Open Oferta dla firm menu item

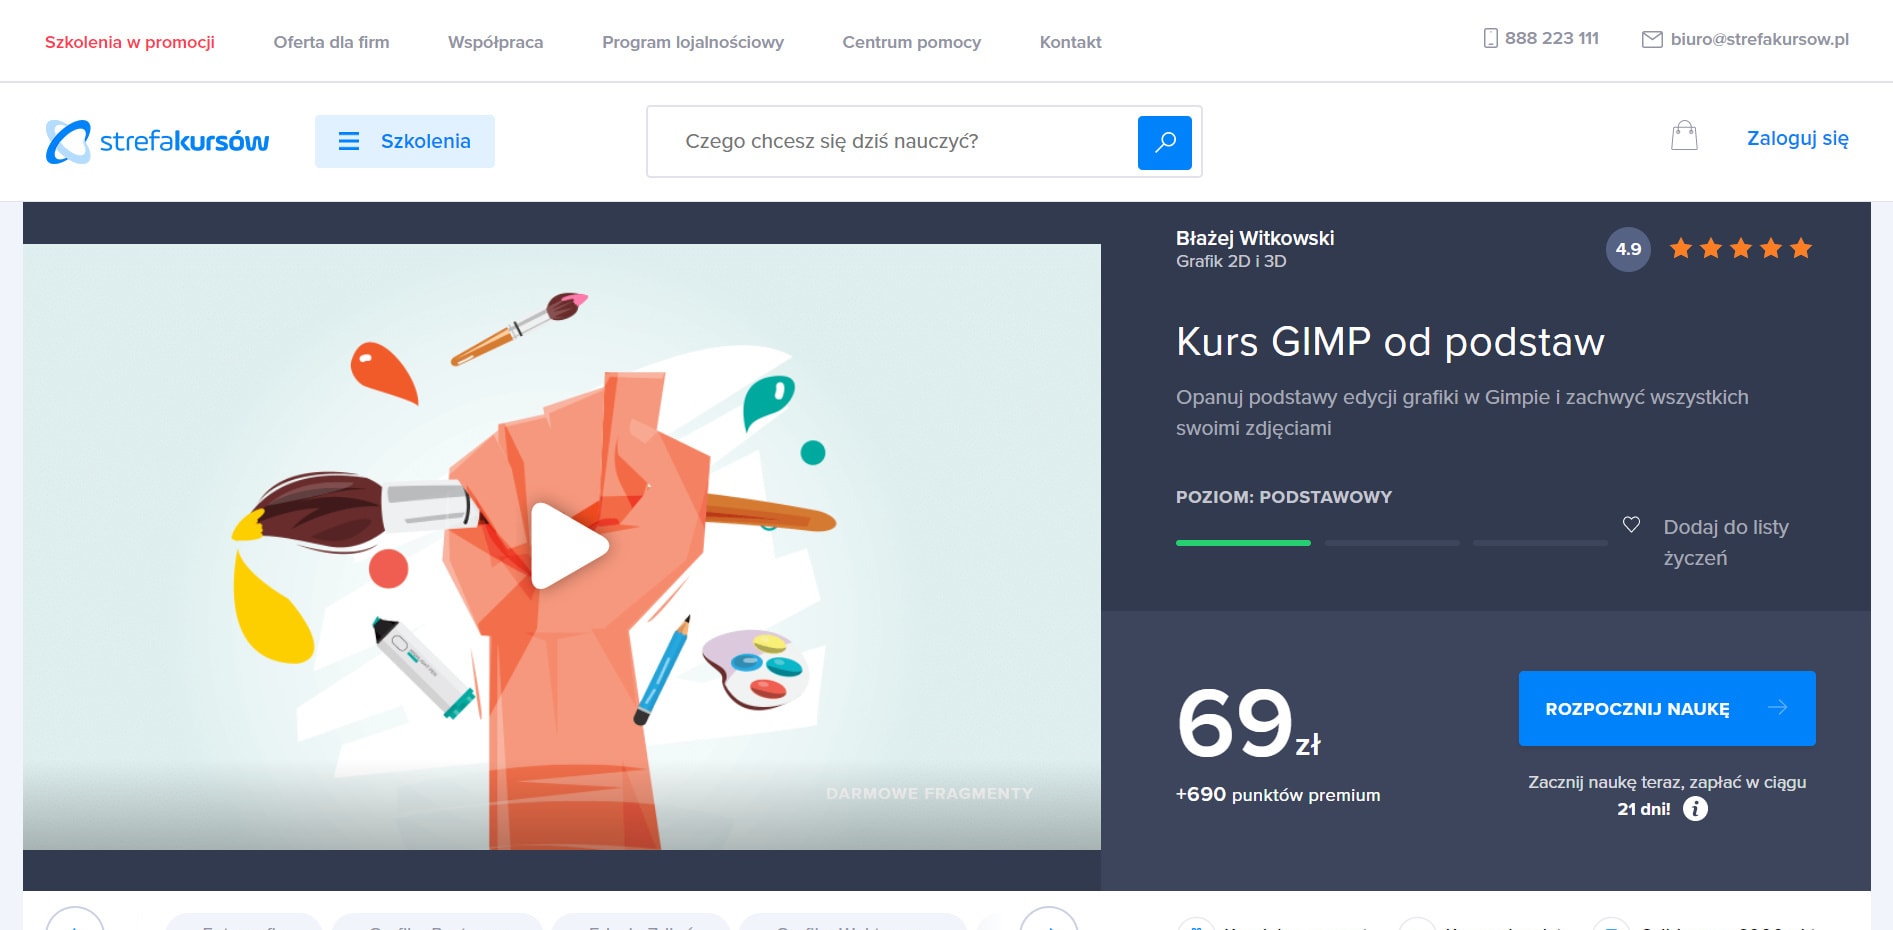[x=331, y=42]
